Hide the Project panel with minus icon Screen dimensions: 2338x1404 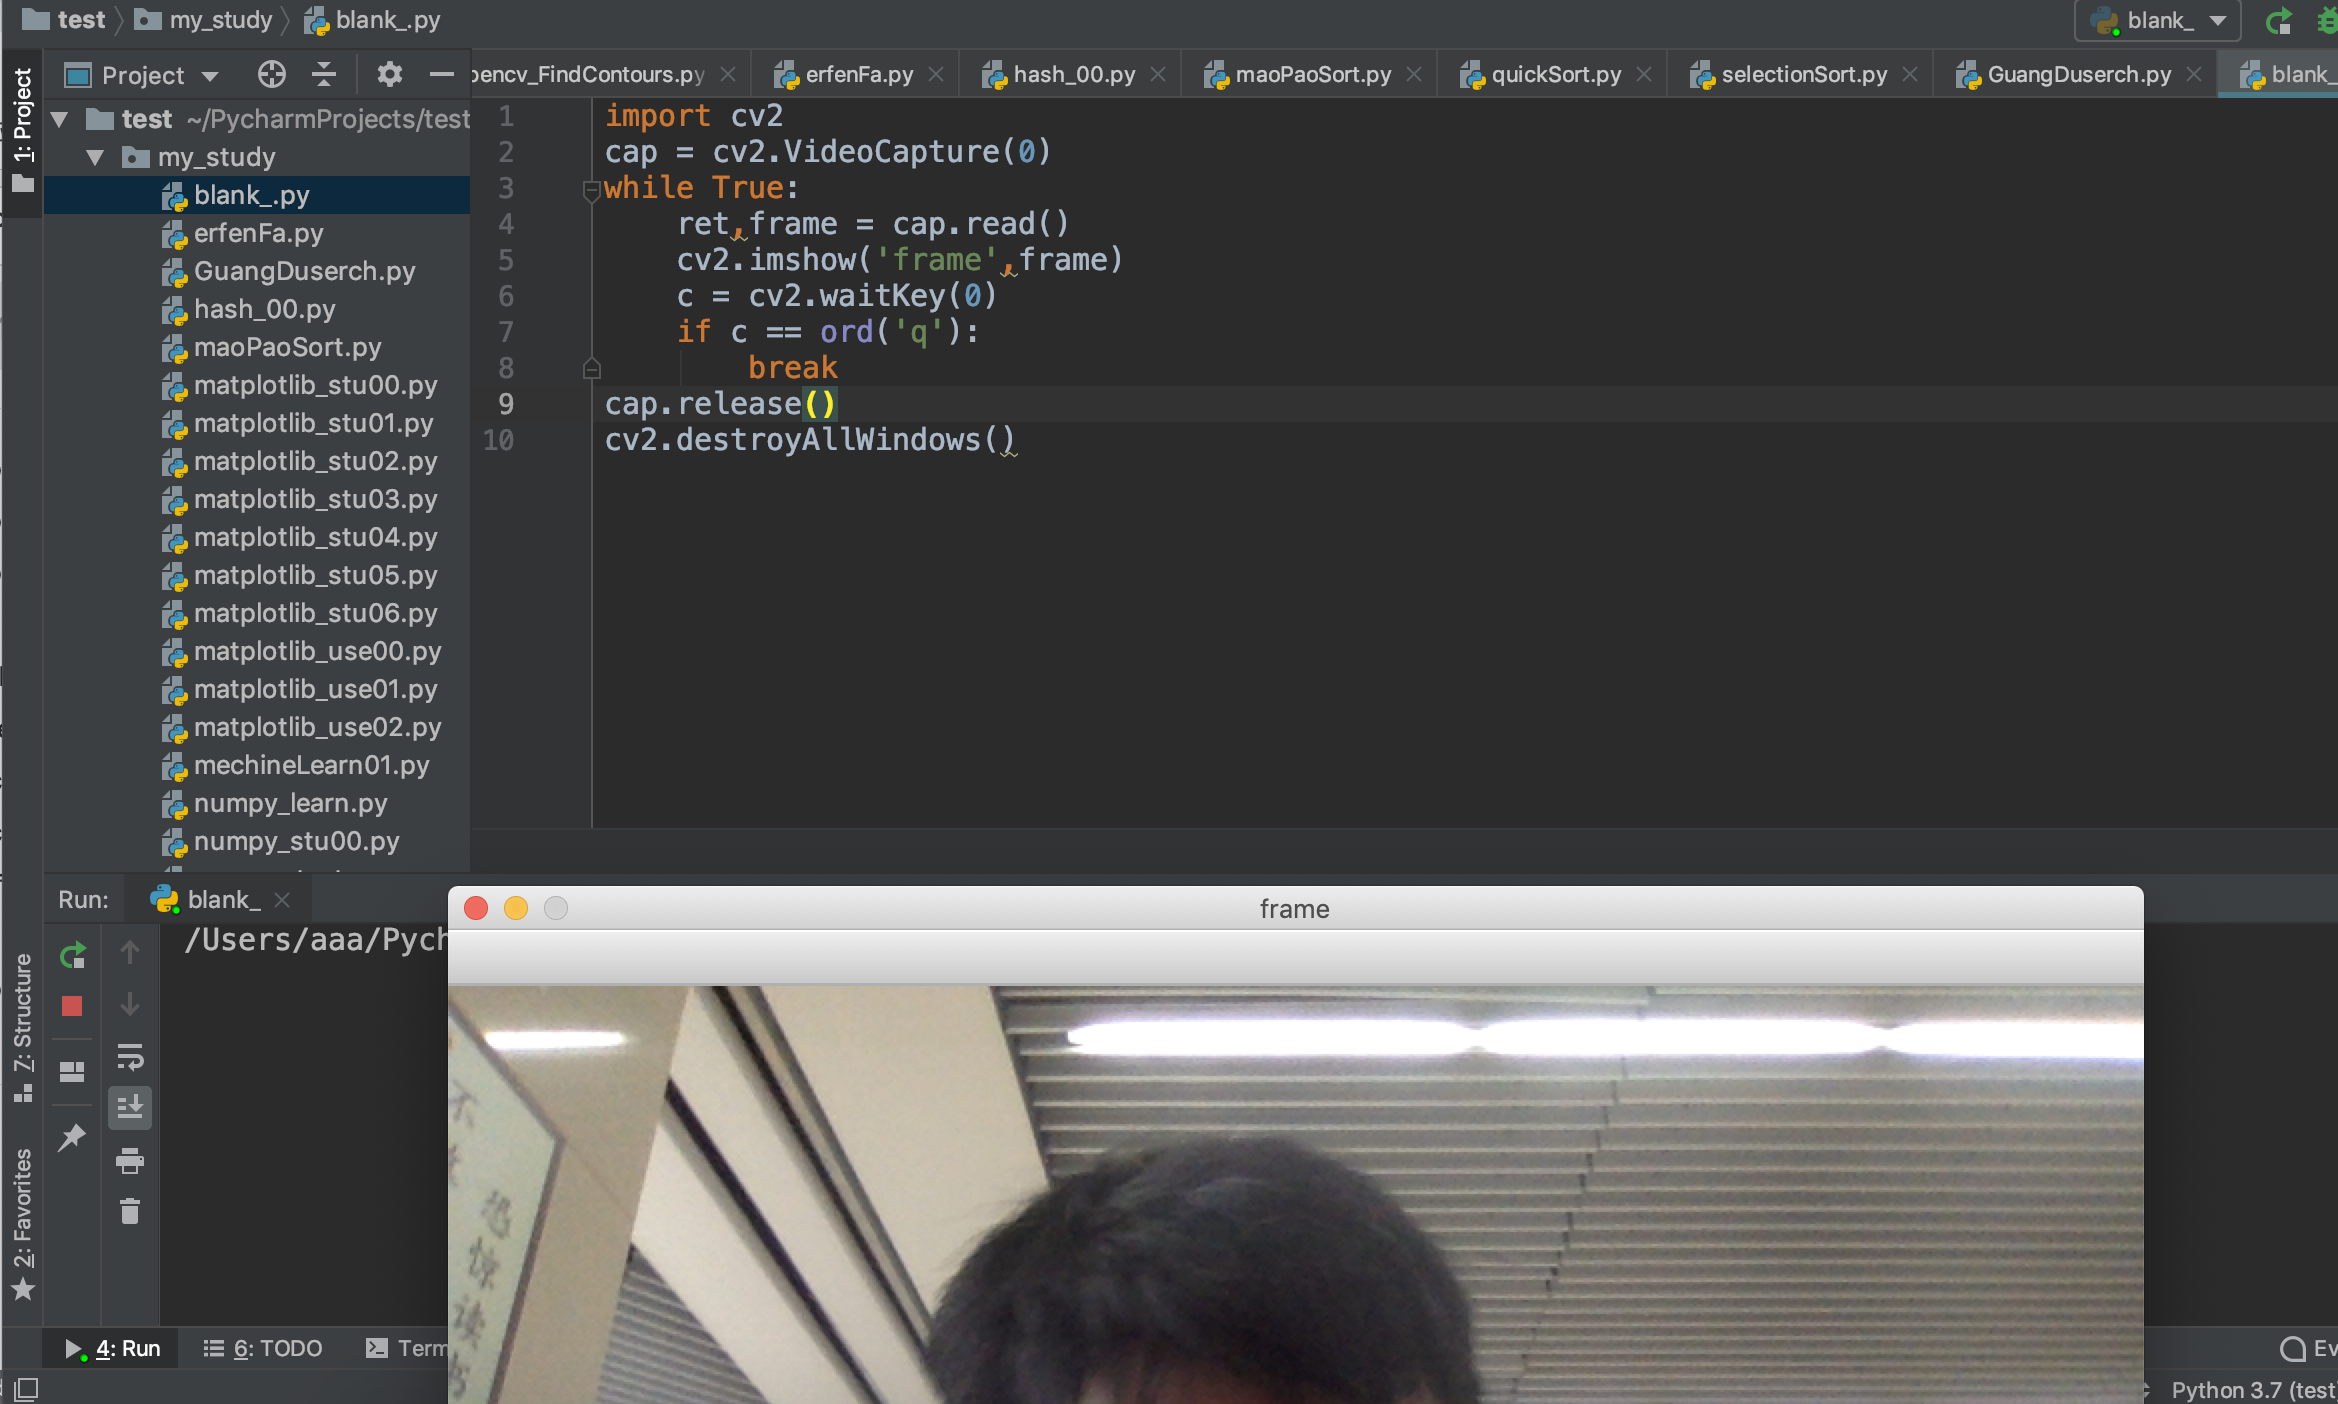pyautogui.click(x=441, y=75)
